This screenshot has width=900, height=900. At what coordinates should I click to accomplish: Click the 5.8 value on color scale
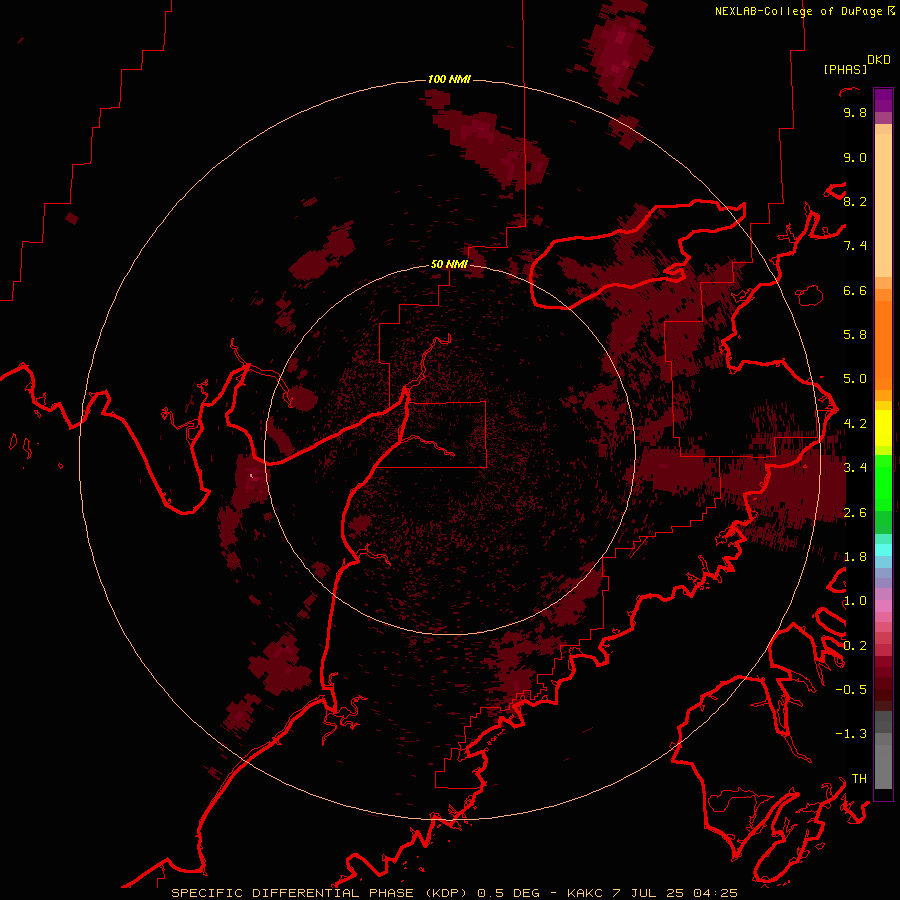pos(855,335)
